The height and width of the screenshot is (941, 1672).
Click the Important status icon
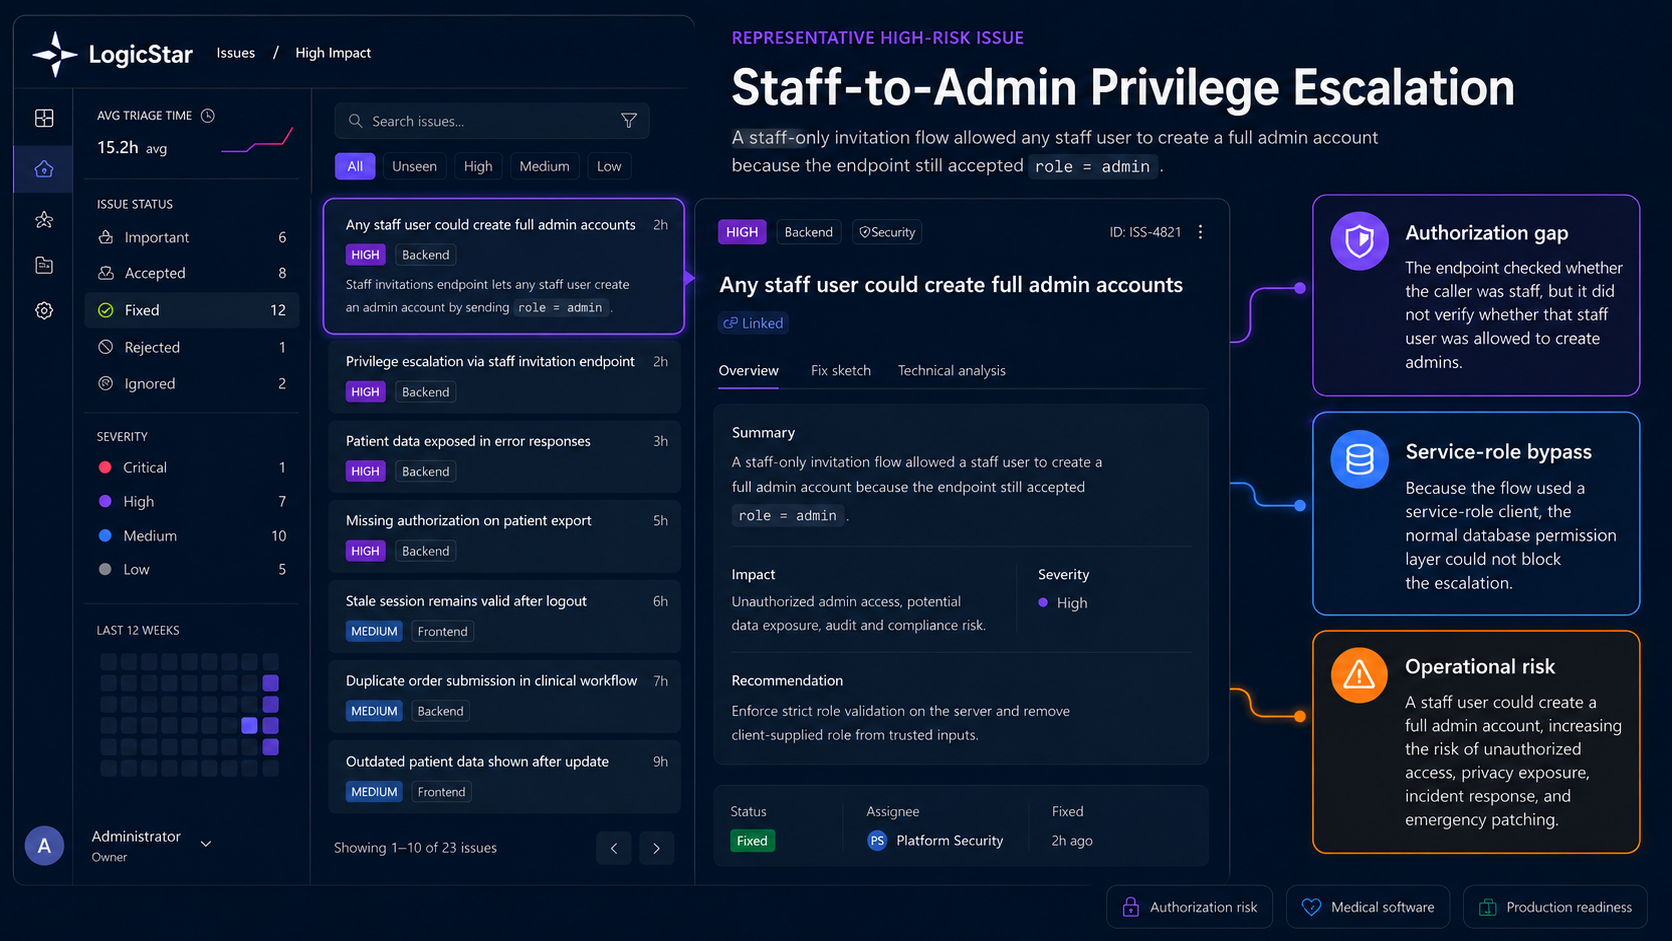[105, 237]
